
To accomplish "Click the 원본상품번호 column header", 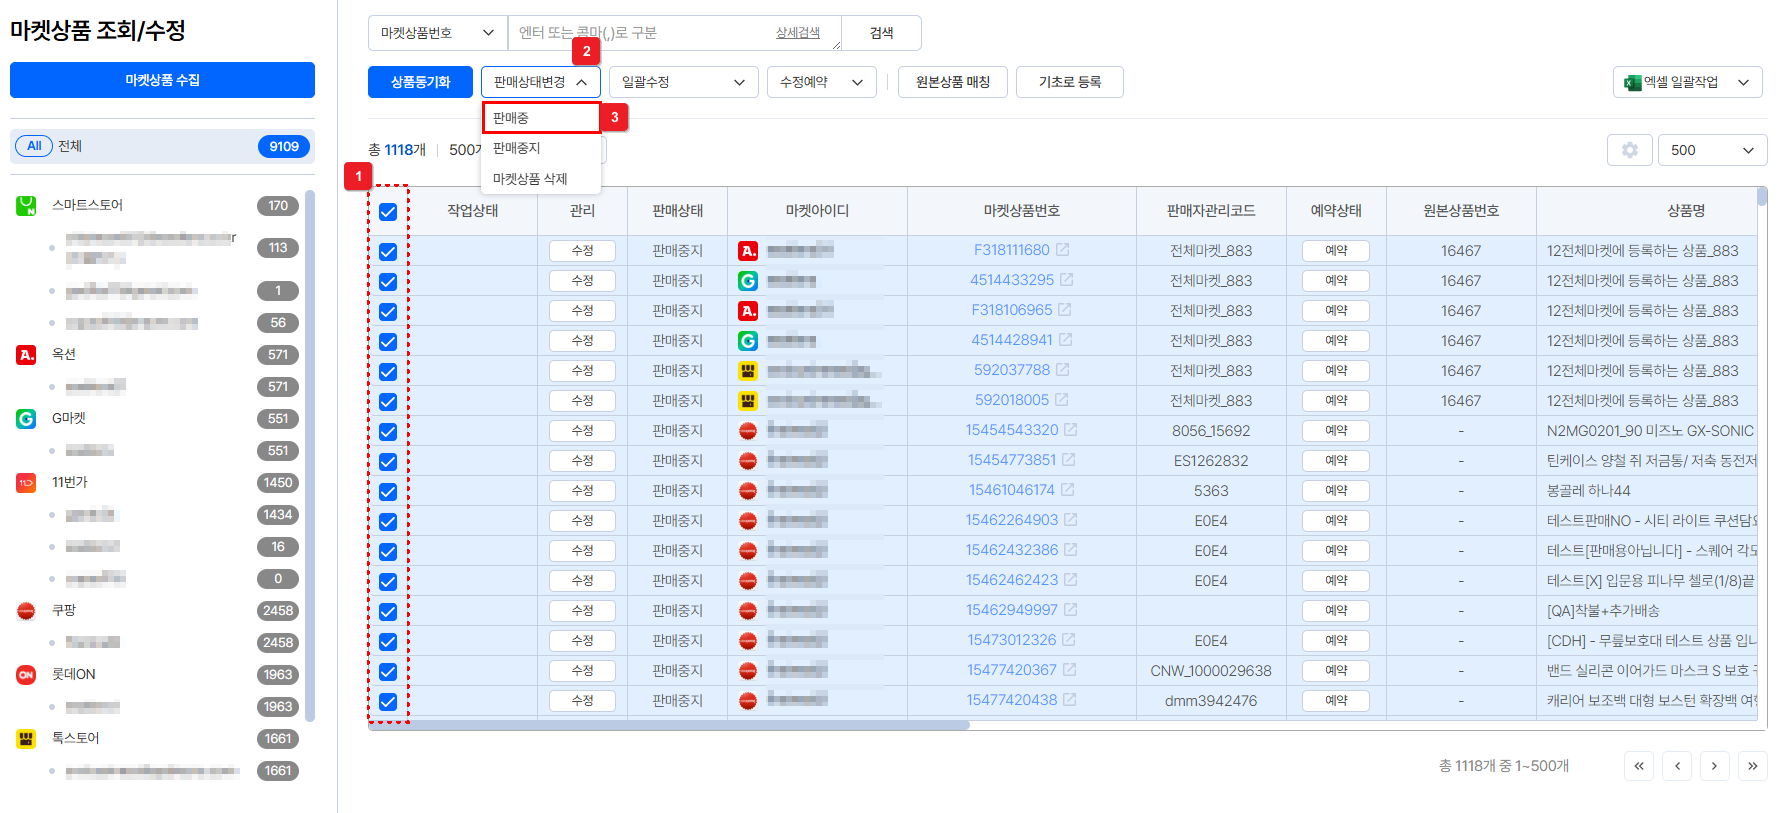I will click(x=1461, y=211).
